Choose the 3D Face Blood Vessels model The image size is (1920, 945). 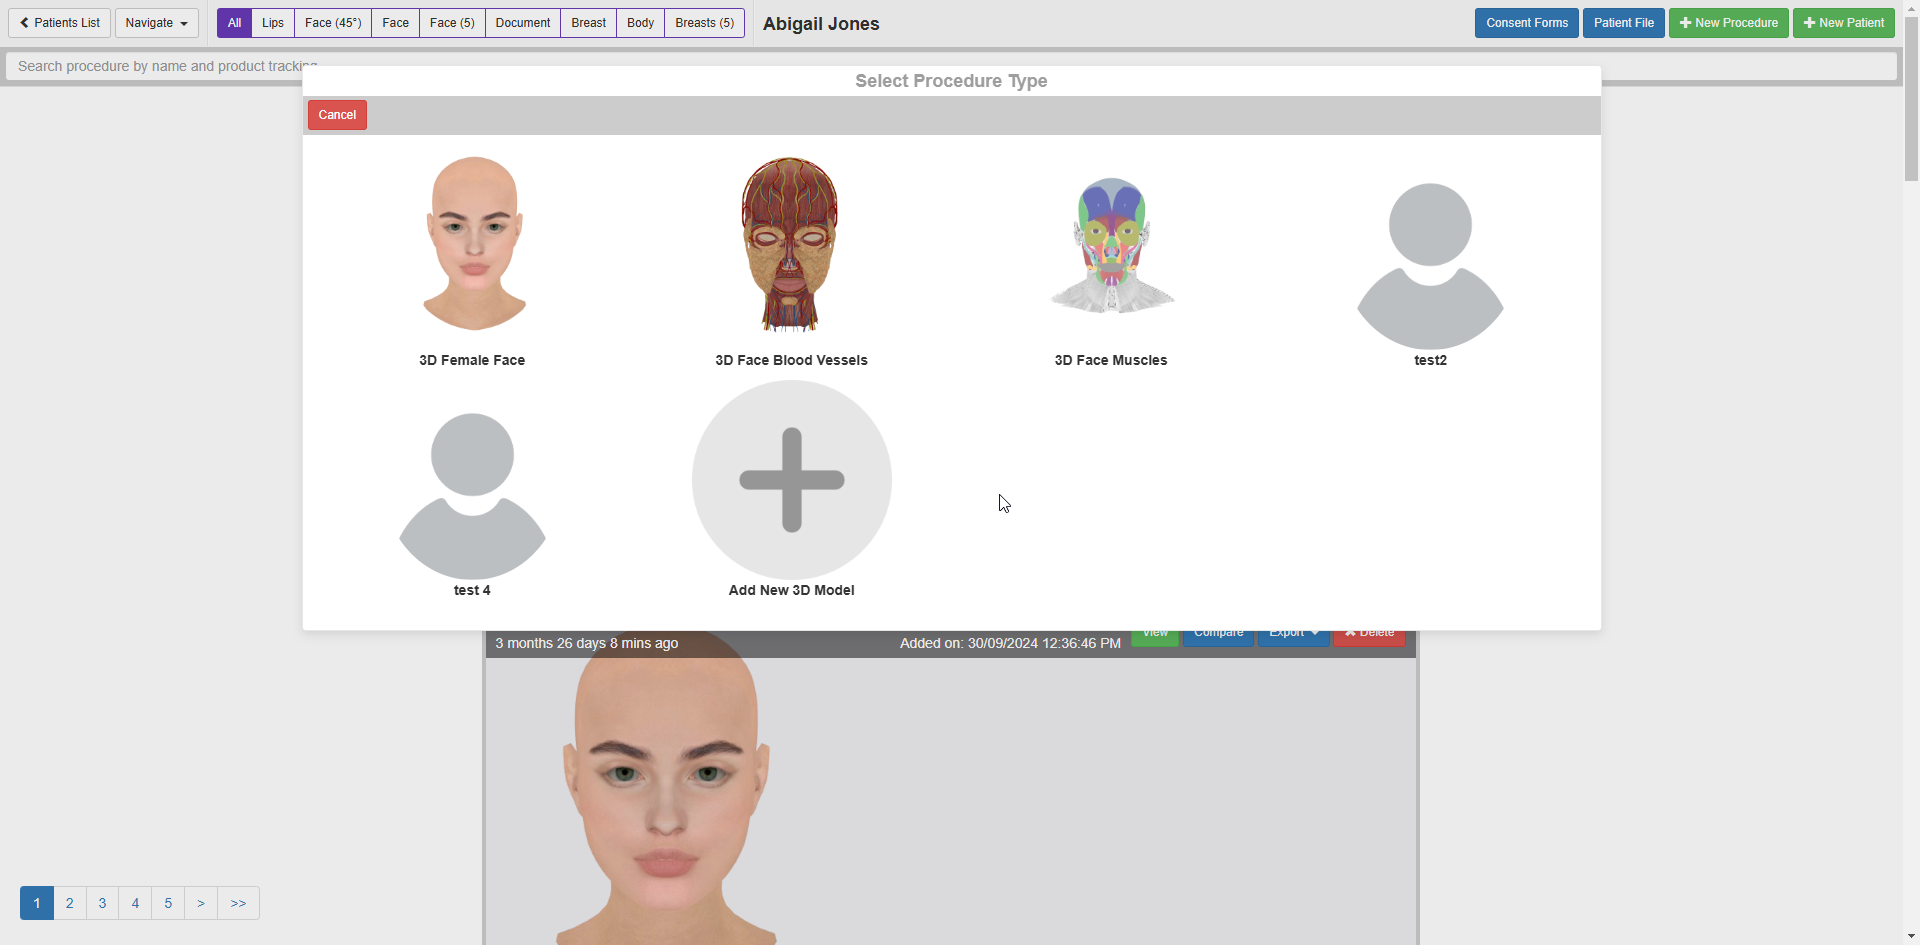coord(790,245)
